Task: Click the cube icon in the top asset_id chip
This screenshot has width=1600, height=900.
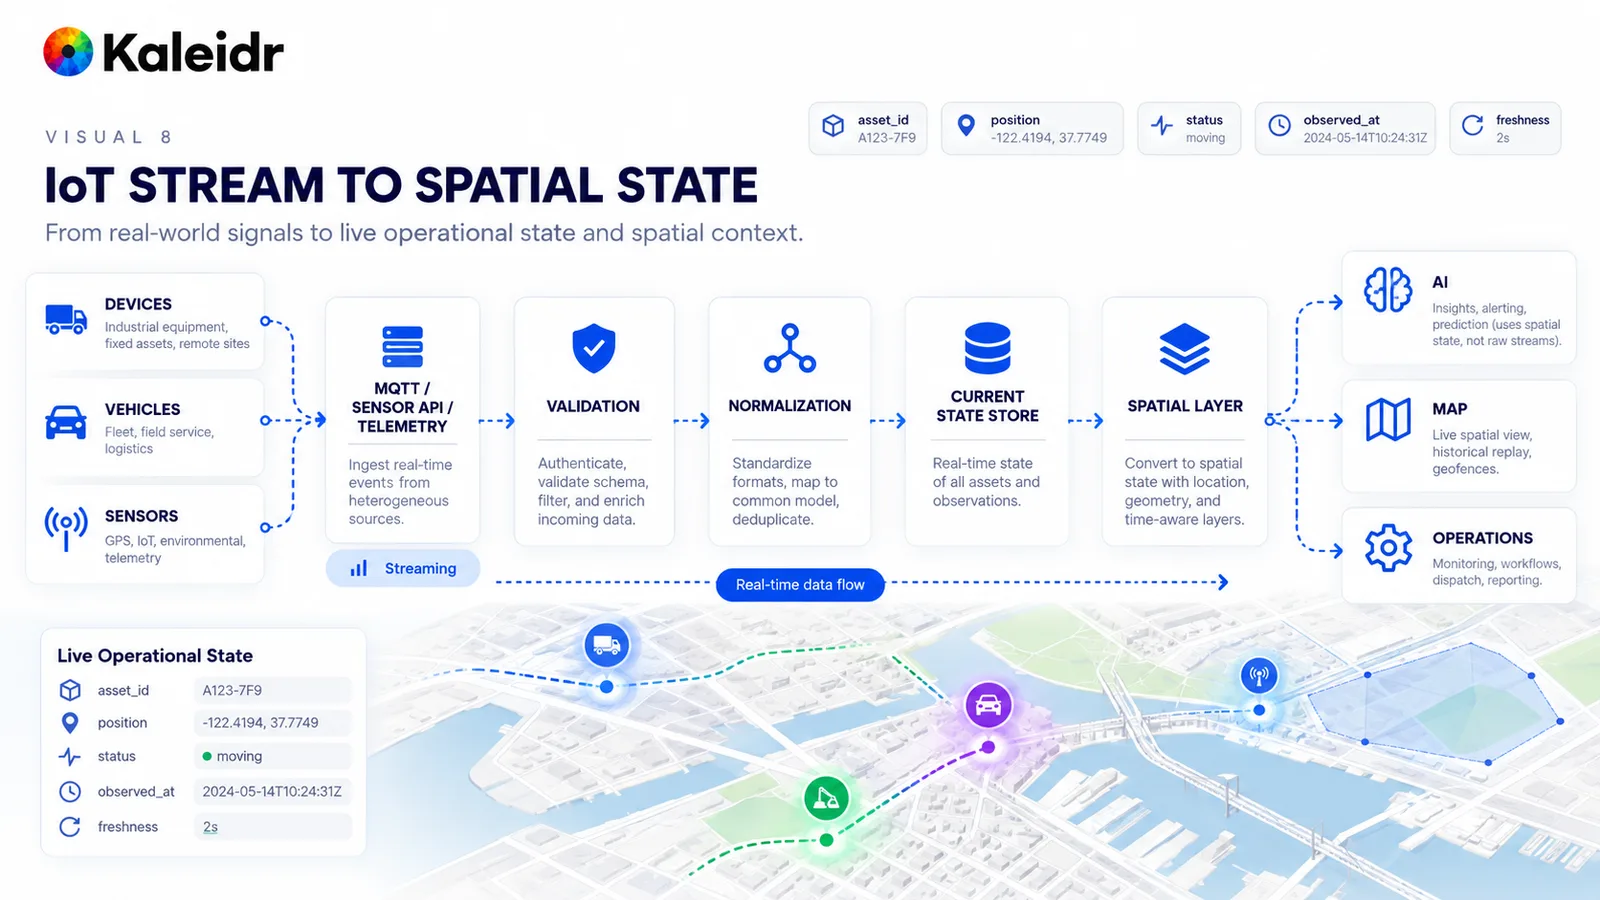Action: point(833,126)
